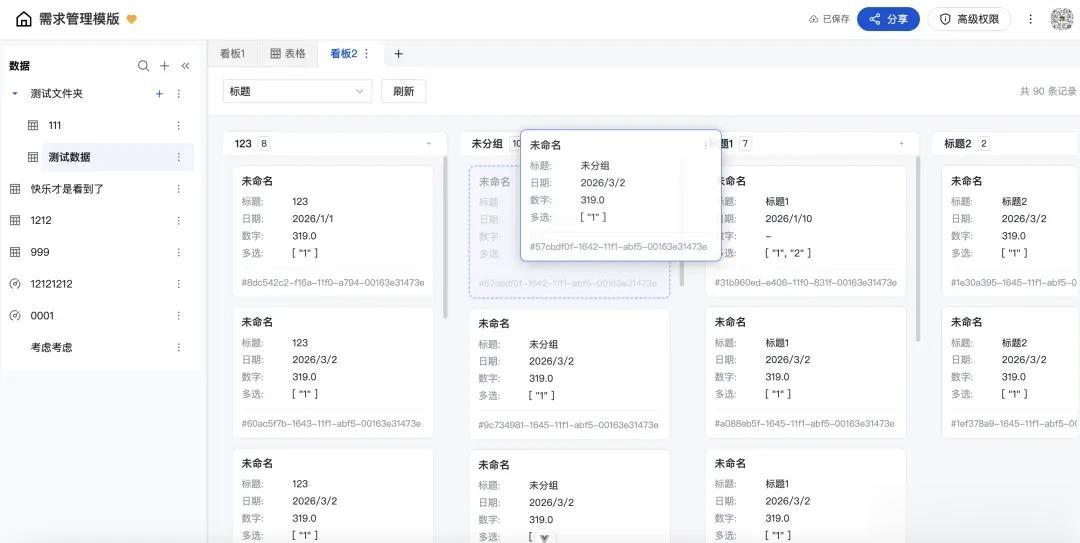Open more options for 1212
Image resolution: width=1080 pixels, height=543 pixels.
(x=178, y=221)
